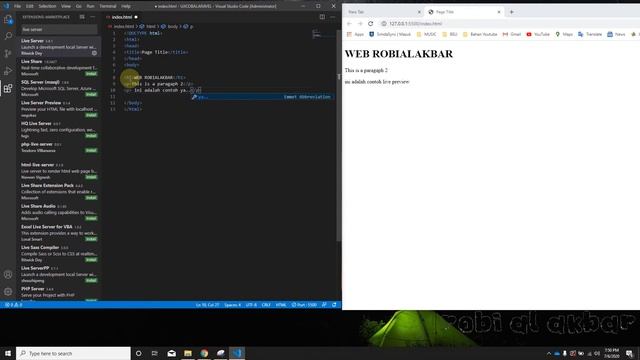This screenshot has width=640, height=360.
Task: Install the SQL Server (mssql) extension
Action: point(91,94)
